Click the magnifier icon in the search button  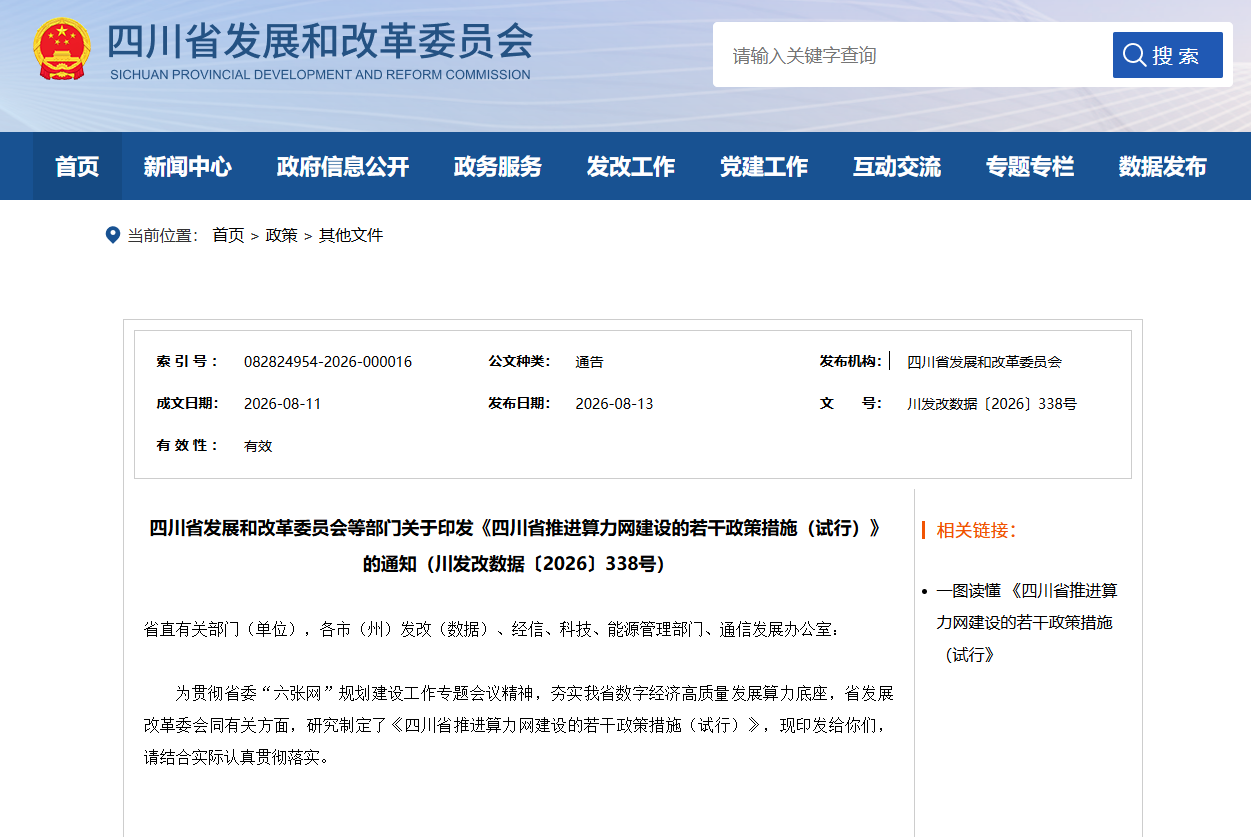(1134, 55)
